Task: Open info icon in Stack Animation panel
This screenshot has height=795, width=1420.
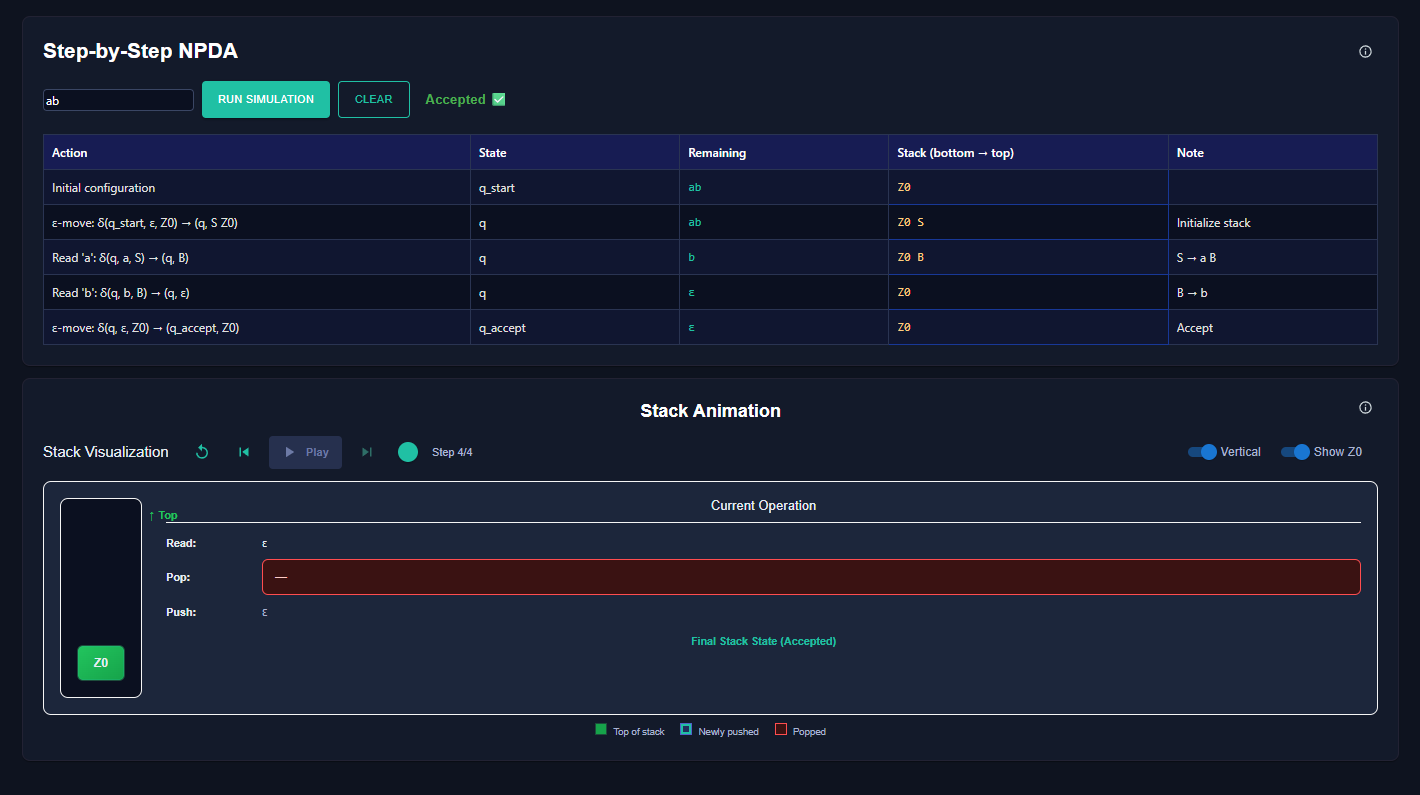Action: 1365,408
